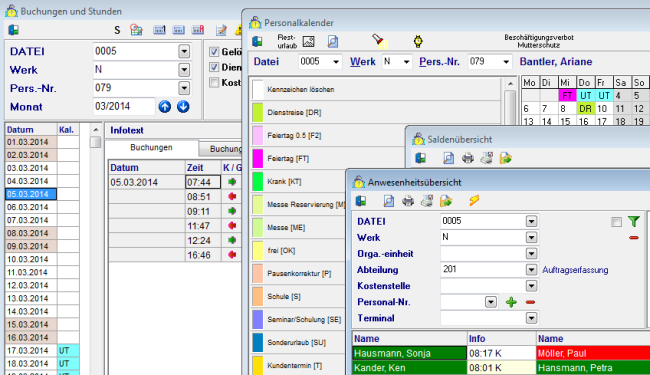The width and height of the screenshot is (650, 375).
Task: Open Werk dropdown in Buchungen und Stunden
Action: 184,70
